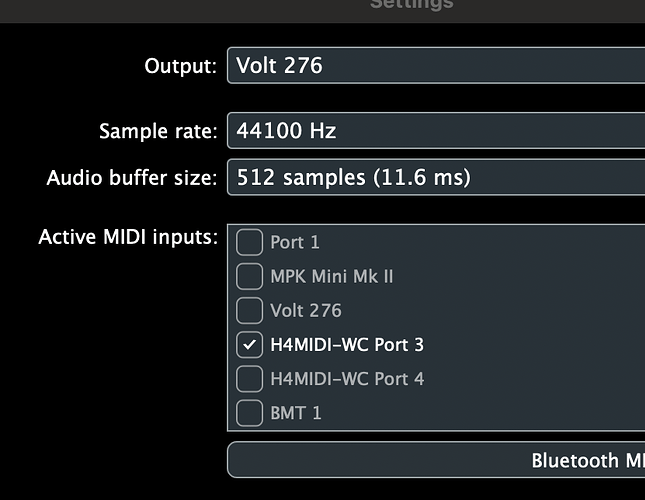
Task: Enable the BMT 1 MIDI input checkbox
Action: pos(249,412)
